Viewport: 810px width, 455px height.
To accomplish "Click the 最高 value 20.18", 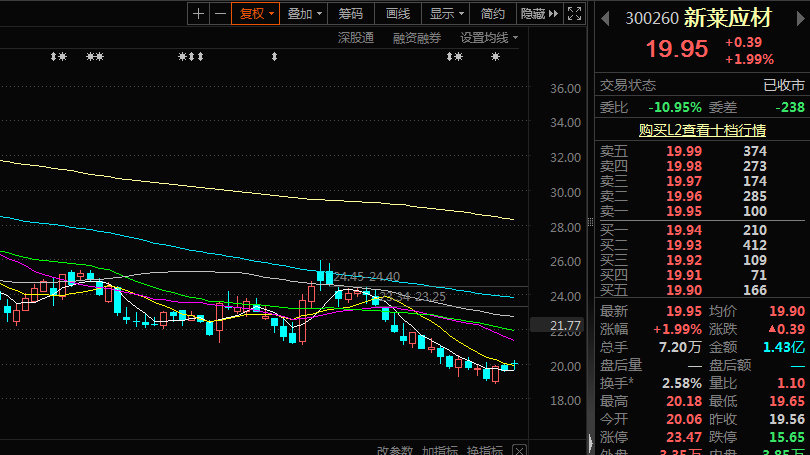I will pyautogui.click(x=684, y=401).
